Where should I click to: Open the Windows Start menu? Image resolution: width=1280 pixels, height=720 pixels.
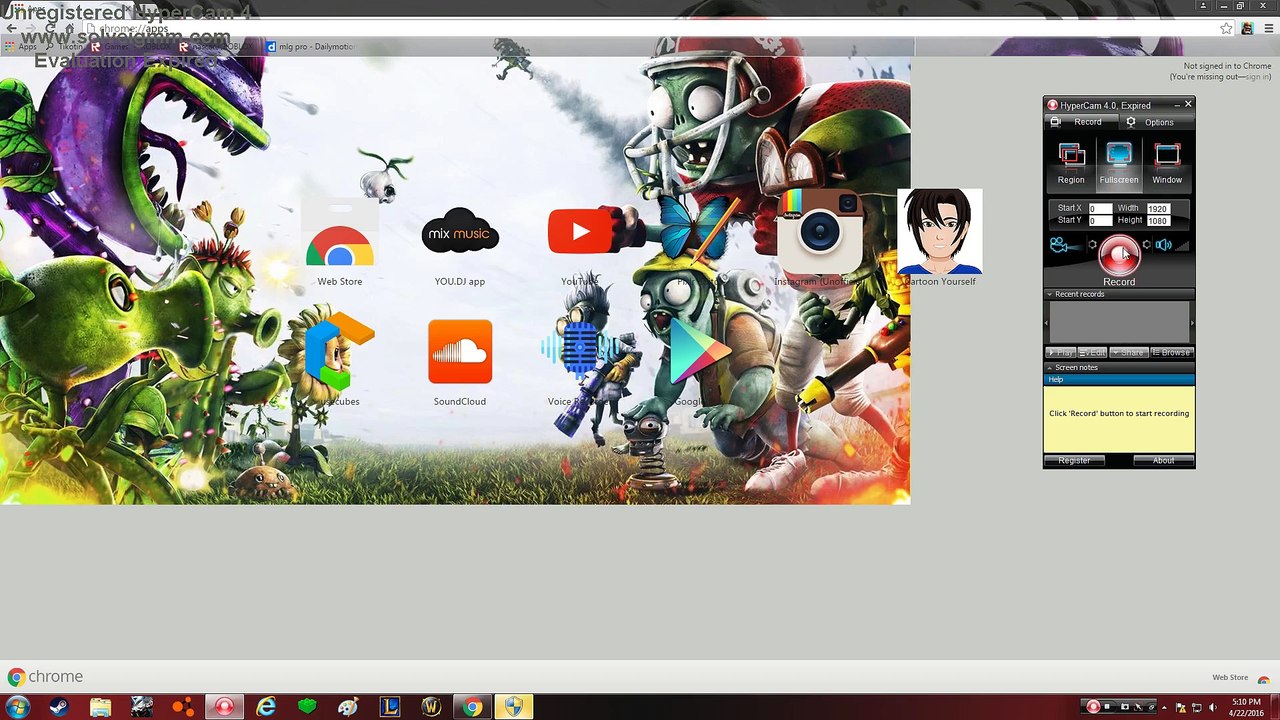click(17, 707)
